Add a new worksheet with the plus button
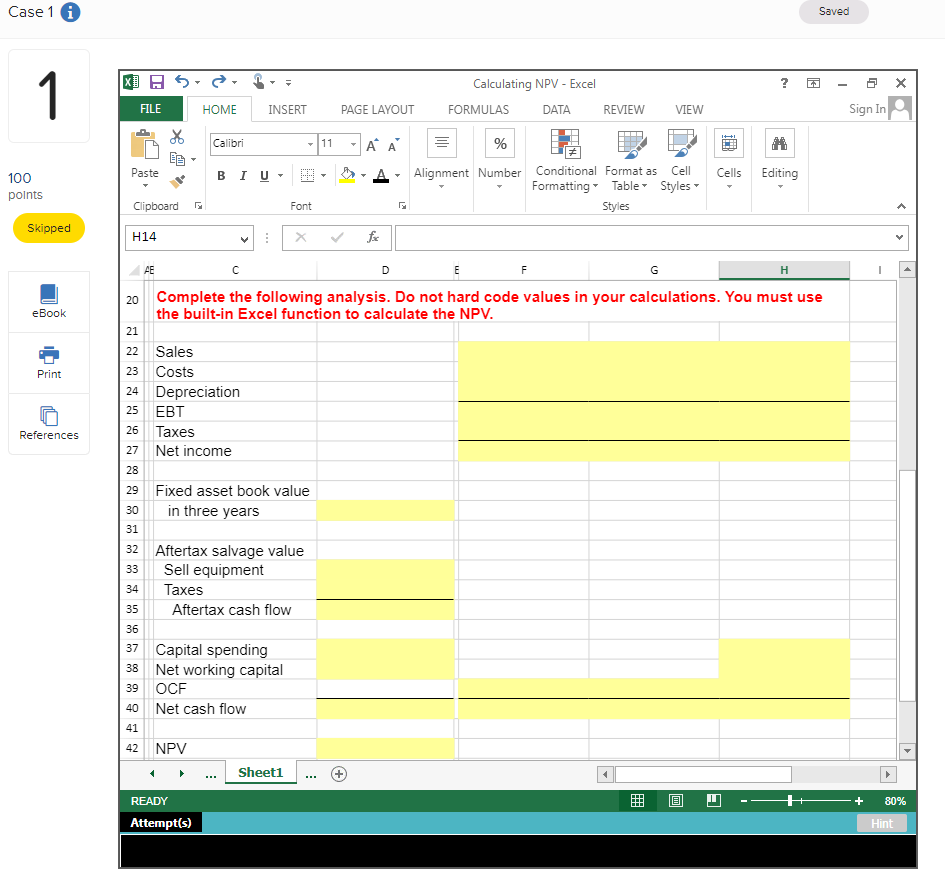This screenshot has height=889, width=945. click(x=338, y=773)
